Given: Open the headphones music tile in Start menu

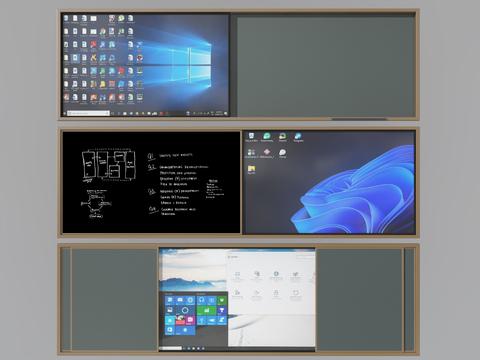Looking at the screenshot, I should pos(201,300).
